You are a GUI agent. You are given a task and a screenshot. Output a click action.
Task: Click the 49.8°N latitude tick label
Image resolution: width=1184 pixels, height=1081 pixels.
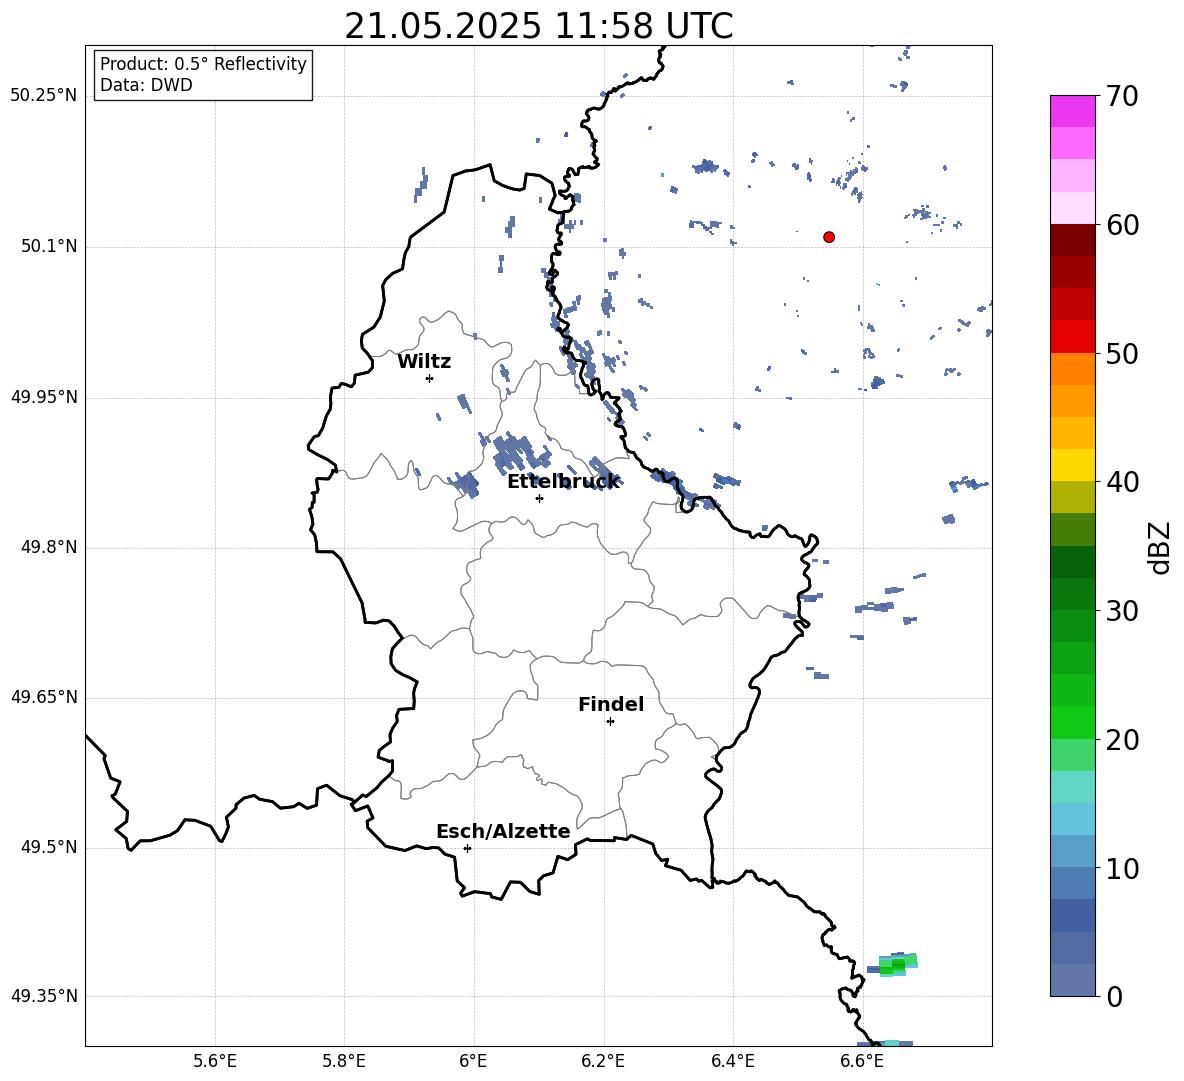48,547
